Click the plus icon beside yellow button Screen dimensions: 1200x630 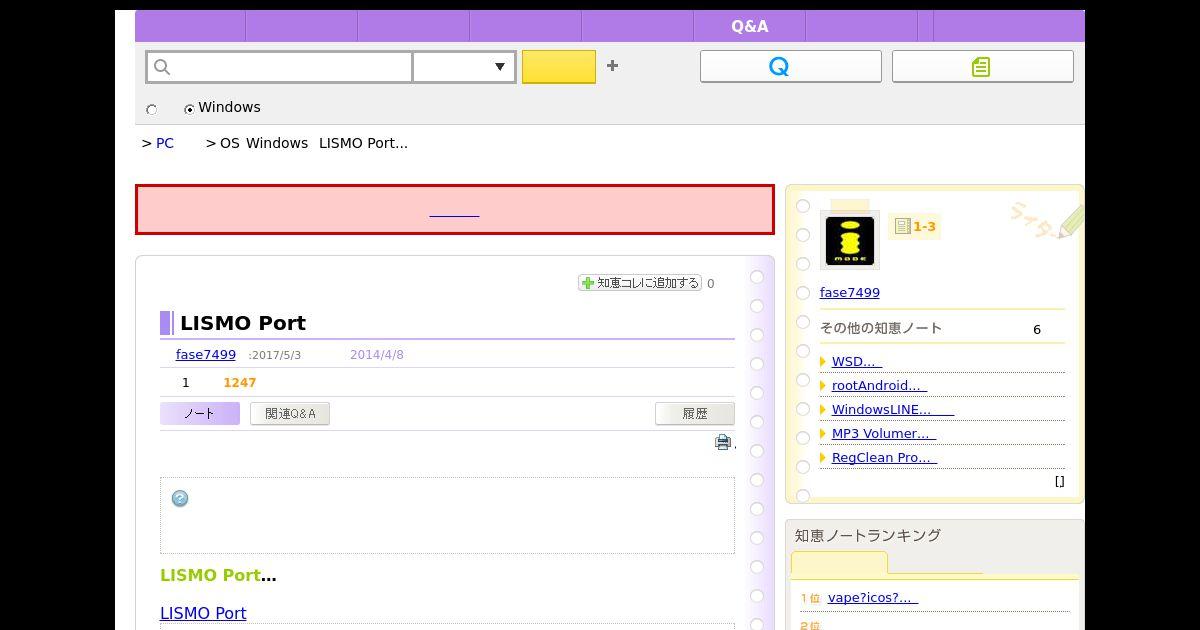(x=612, y=66)
